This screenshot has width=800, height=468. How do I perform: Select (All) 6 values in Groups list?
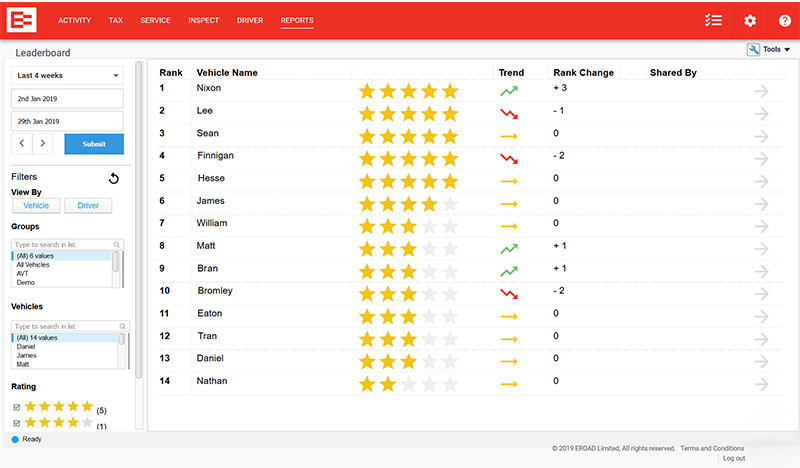(x=61, y=256)
